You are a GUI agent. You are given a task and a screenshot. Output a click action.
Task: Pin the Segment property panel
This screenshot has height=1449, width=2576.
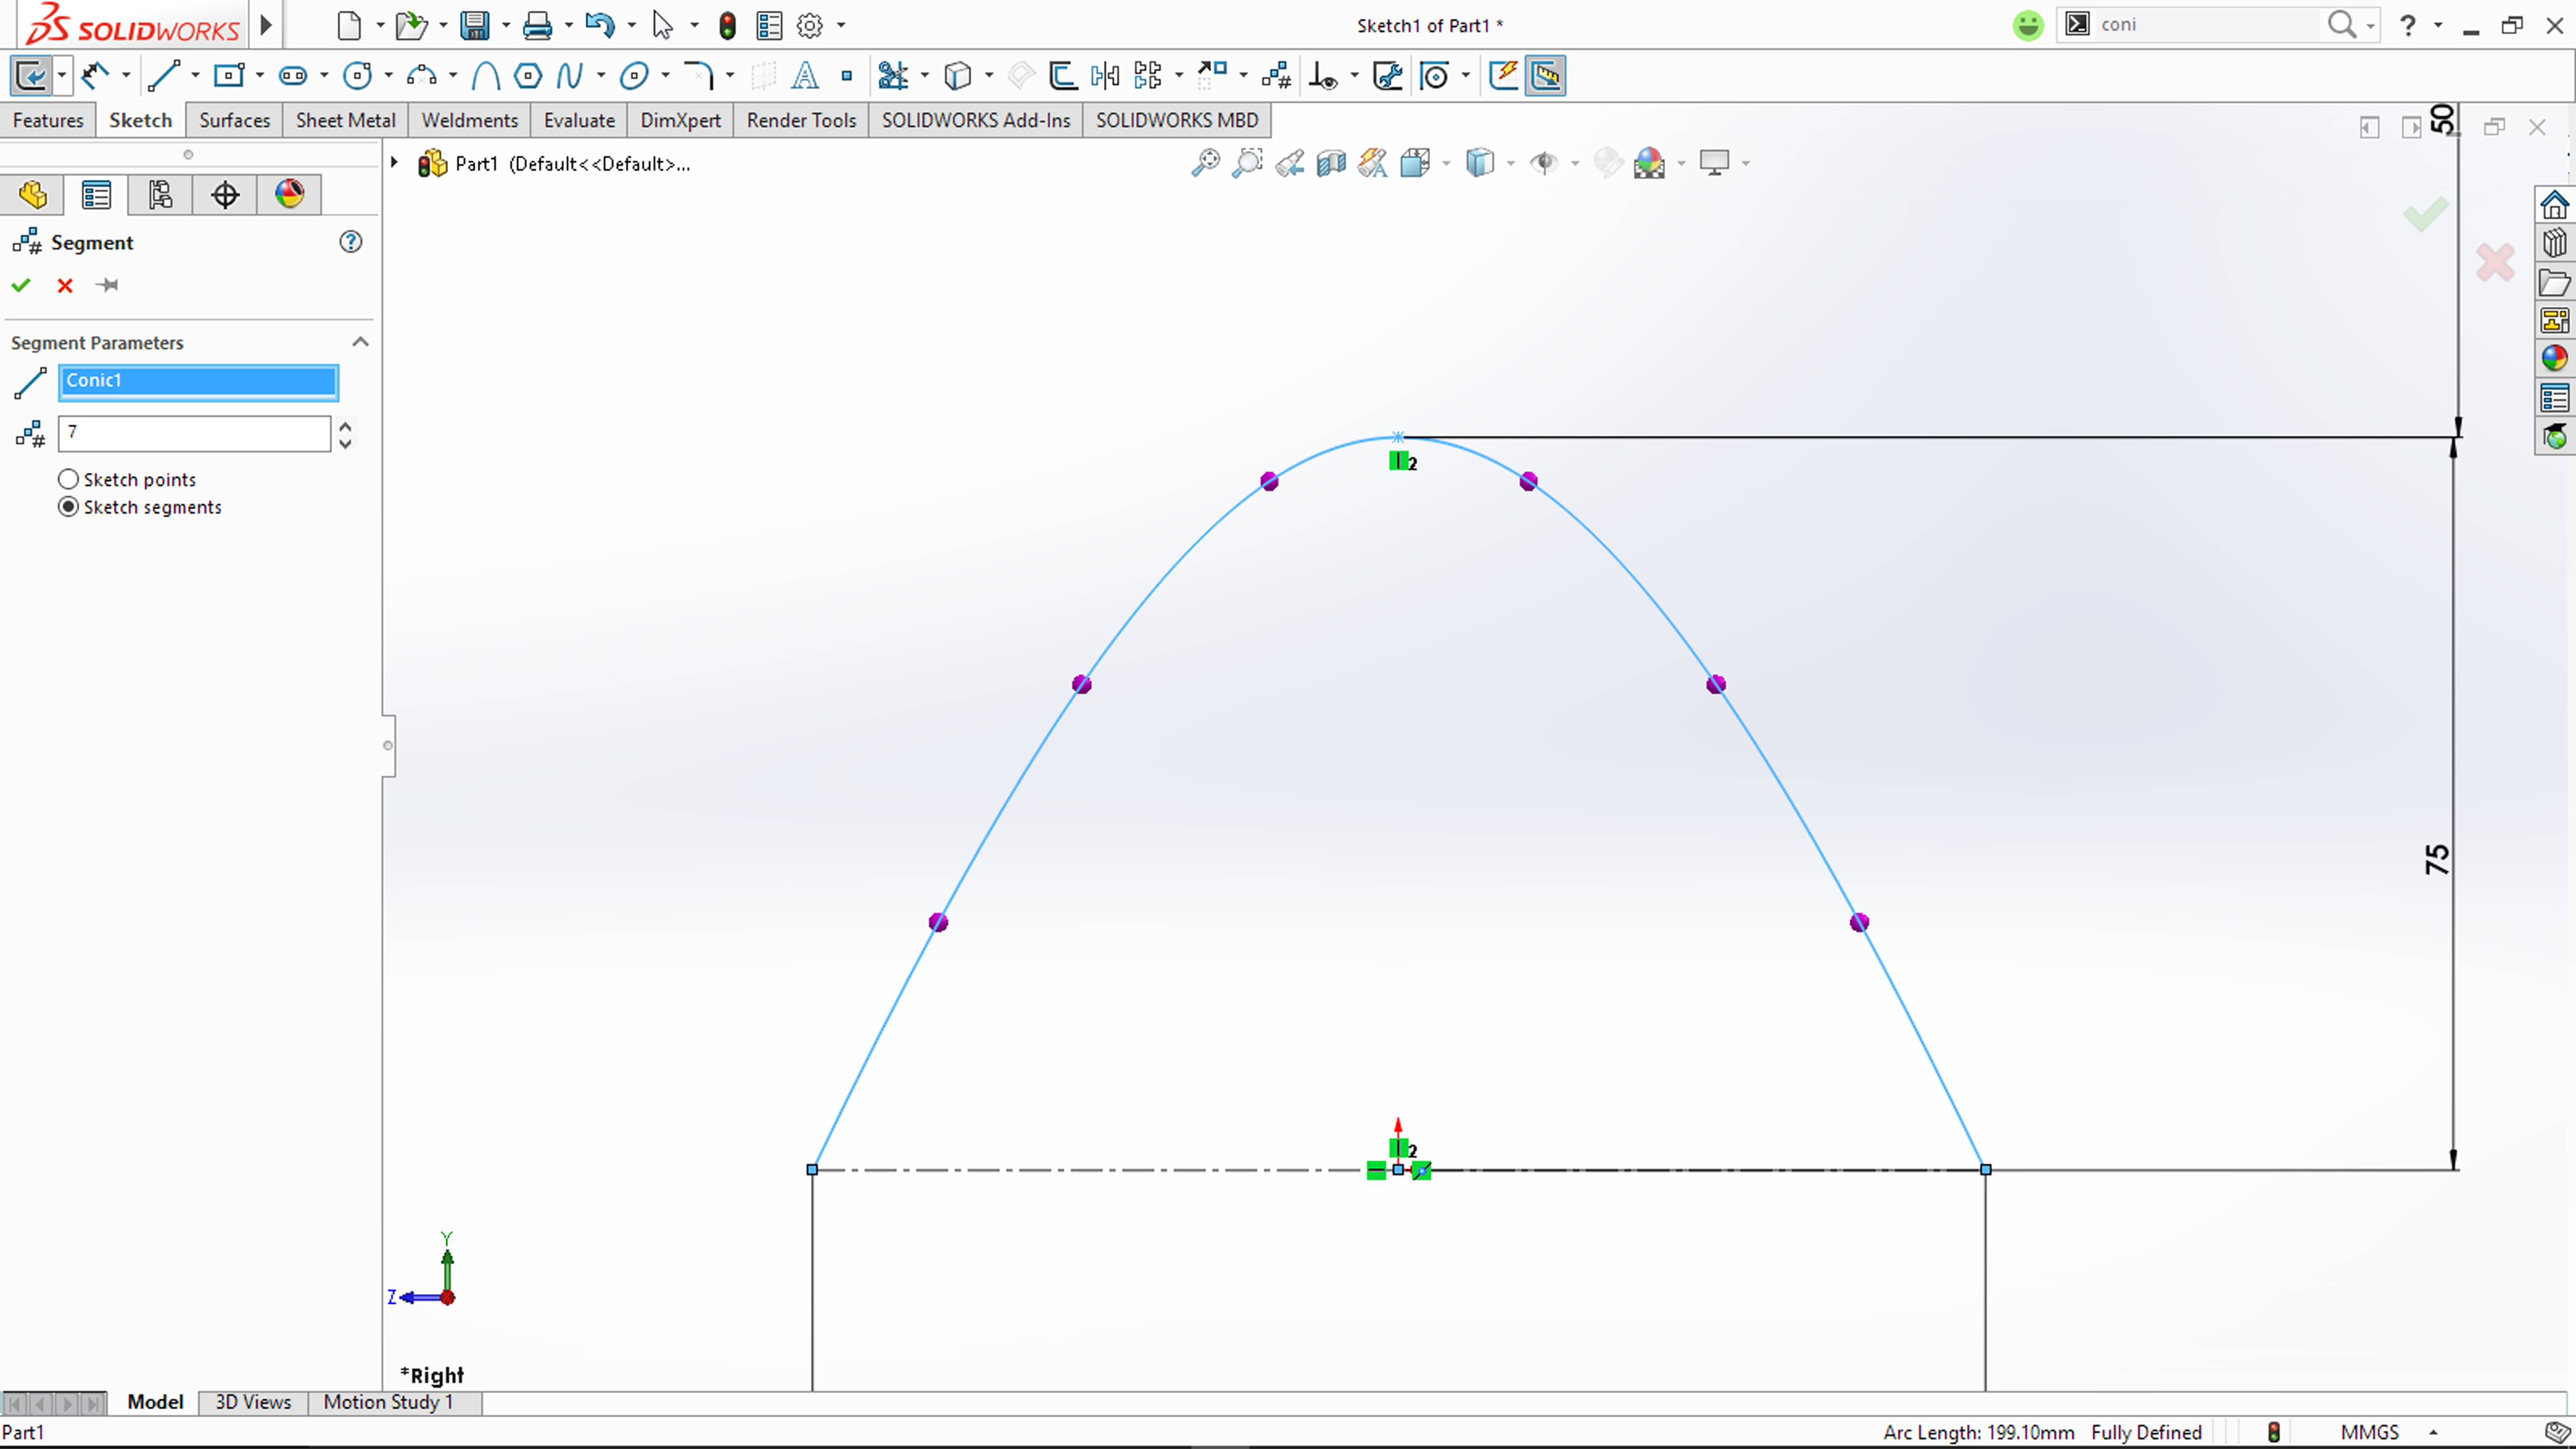click(x=108, y=285)
